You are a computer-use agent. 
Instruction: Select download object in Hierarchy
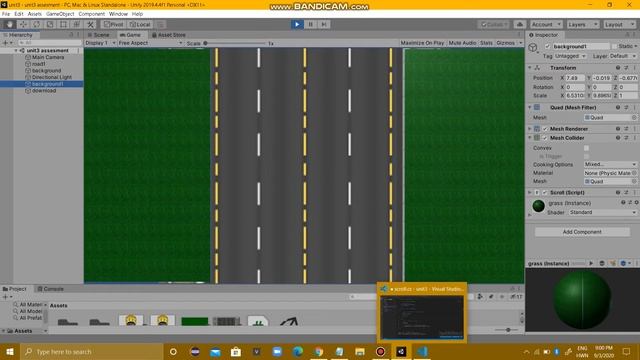pos(44,91)
